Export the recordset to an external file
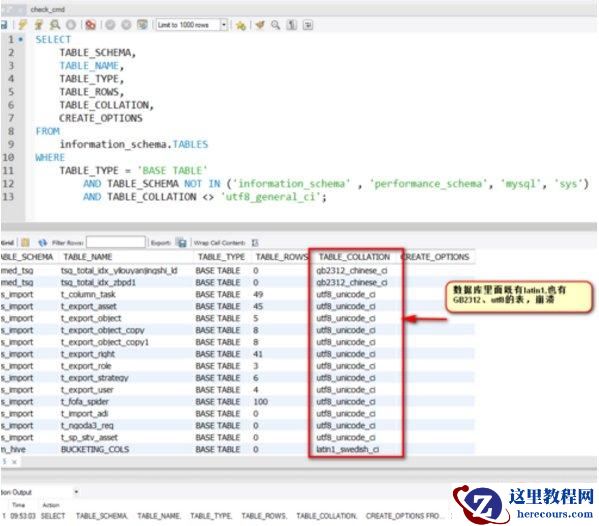 coord(181,243)
